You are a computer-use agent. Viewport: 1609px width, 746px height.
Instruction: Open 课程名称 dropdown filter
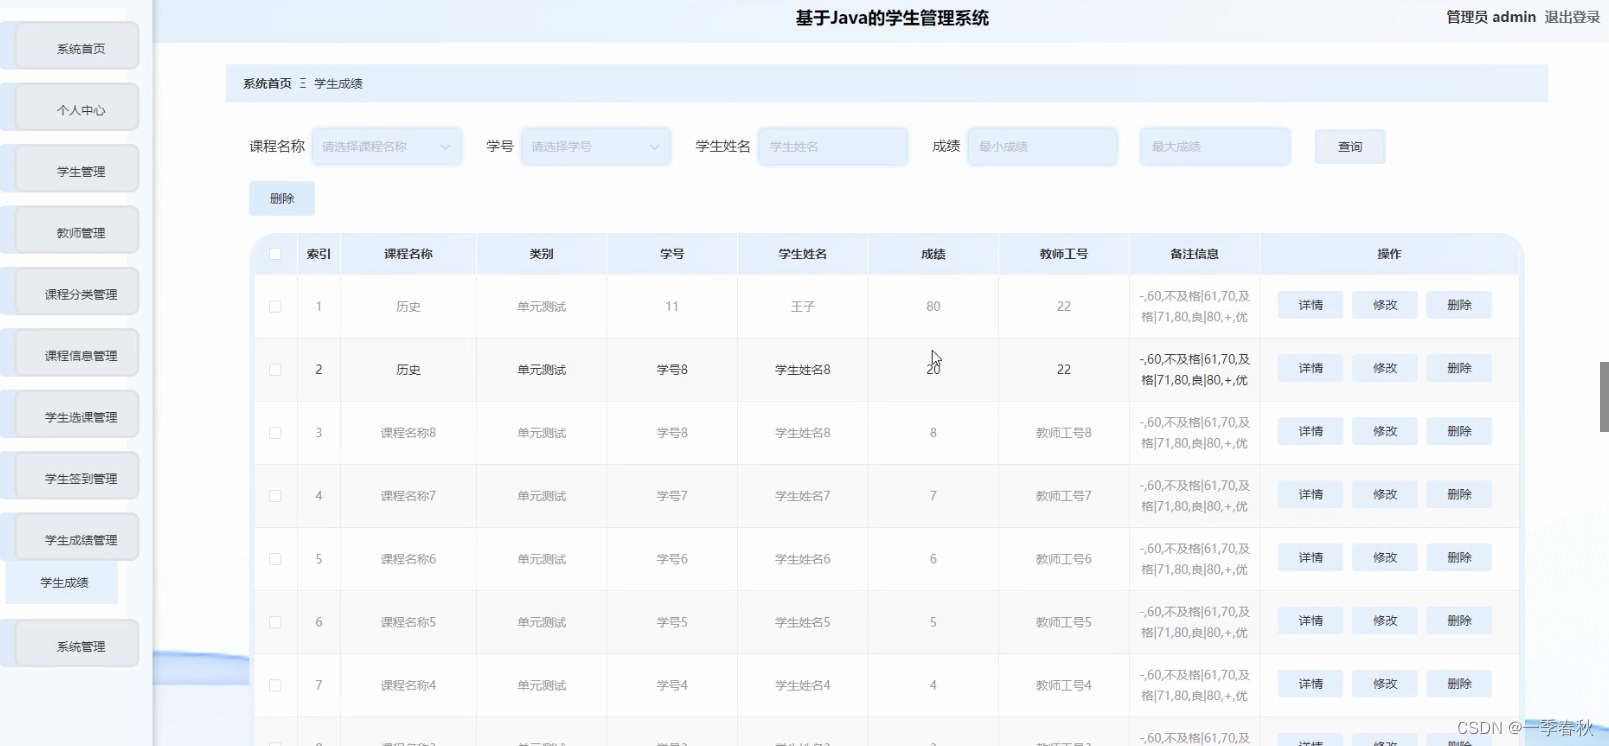coord(387,146)
